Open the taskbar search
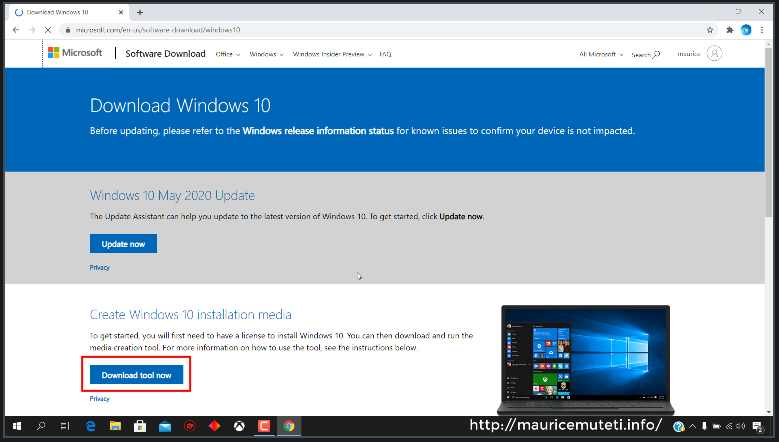The image size is (779, 442). coord(41,426)
